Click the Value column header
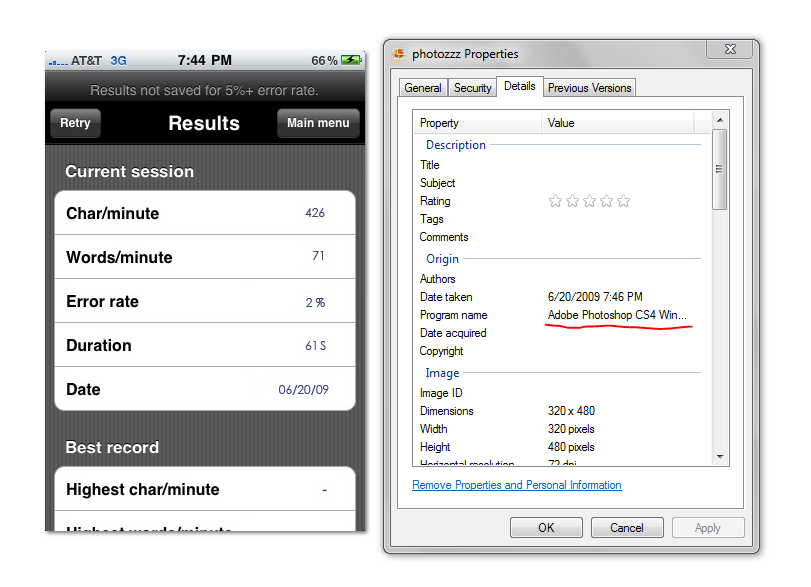Image resolution: width=811 pixels, height=587 pixels. (618, 123)
